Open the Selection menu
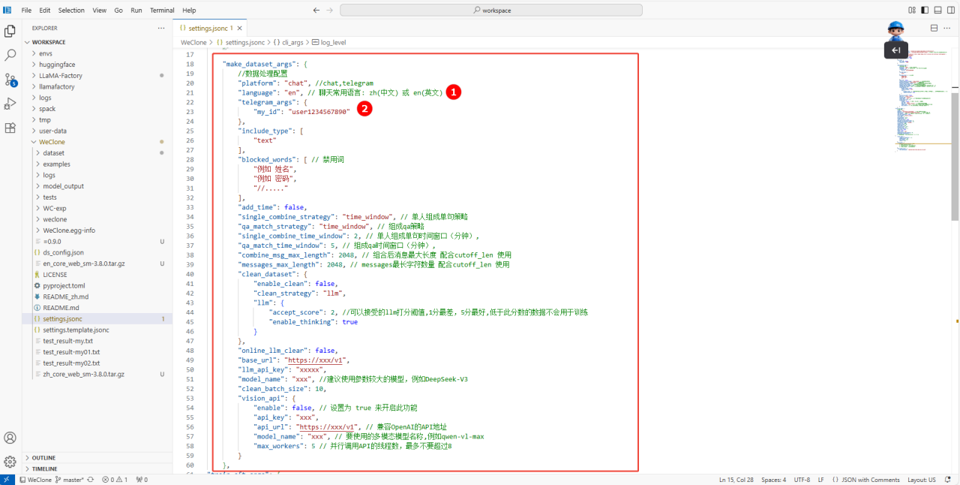Image resolution: width=960 pixels, height=485 pixels. pos(71,10)
